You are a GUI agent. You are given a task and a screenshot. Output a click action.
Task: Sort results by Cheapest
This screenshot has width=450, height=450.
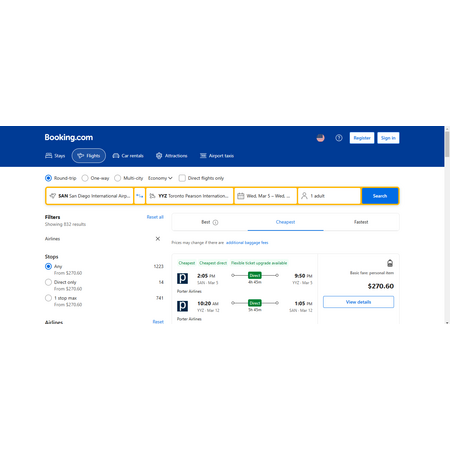285,222
